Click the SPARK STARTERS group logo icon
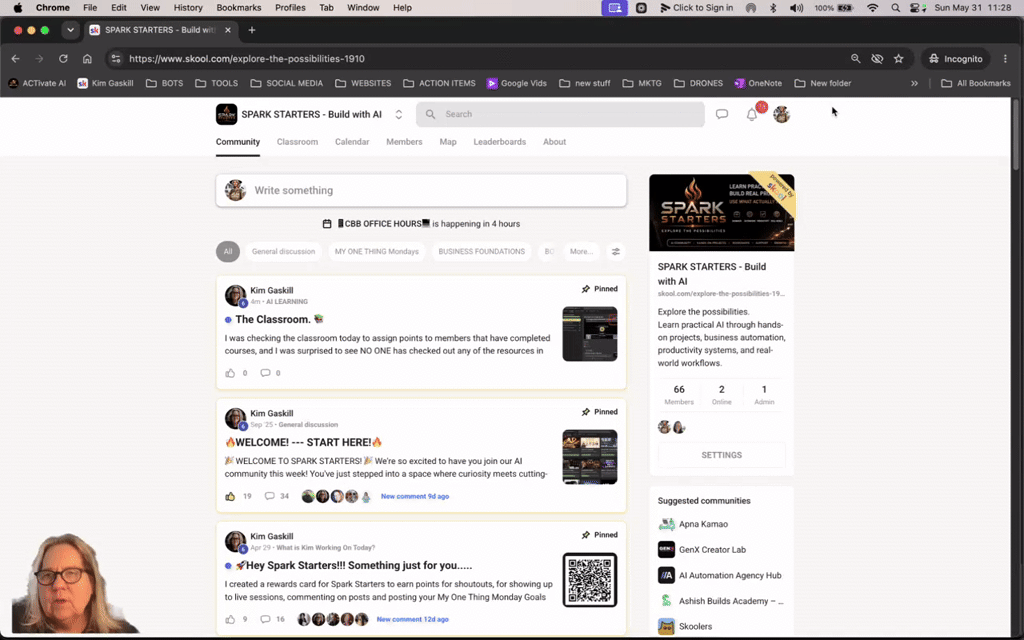 (x=227, y=114)
